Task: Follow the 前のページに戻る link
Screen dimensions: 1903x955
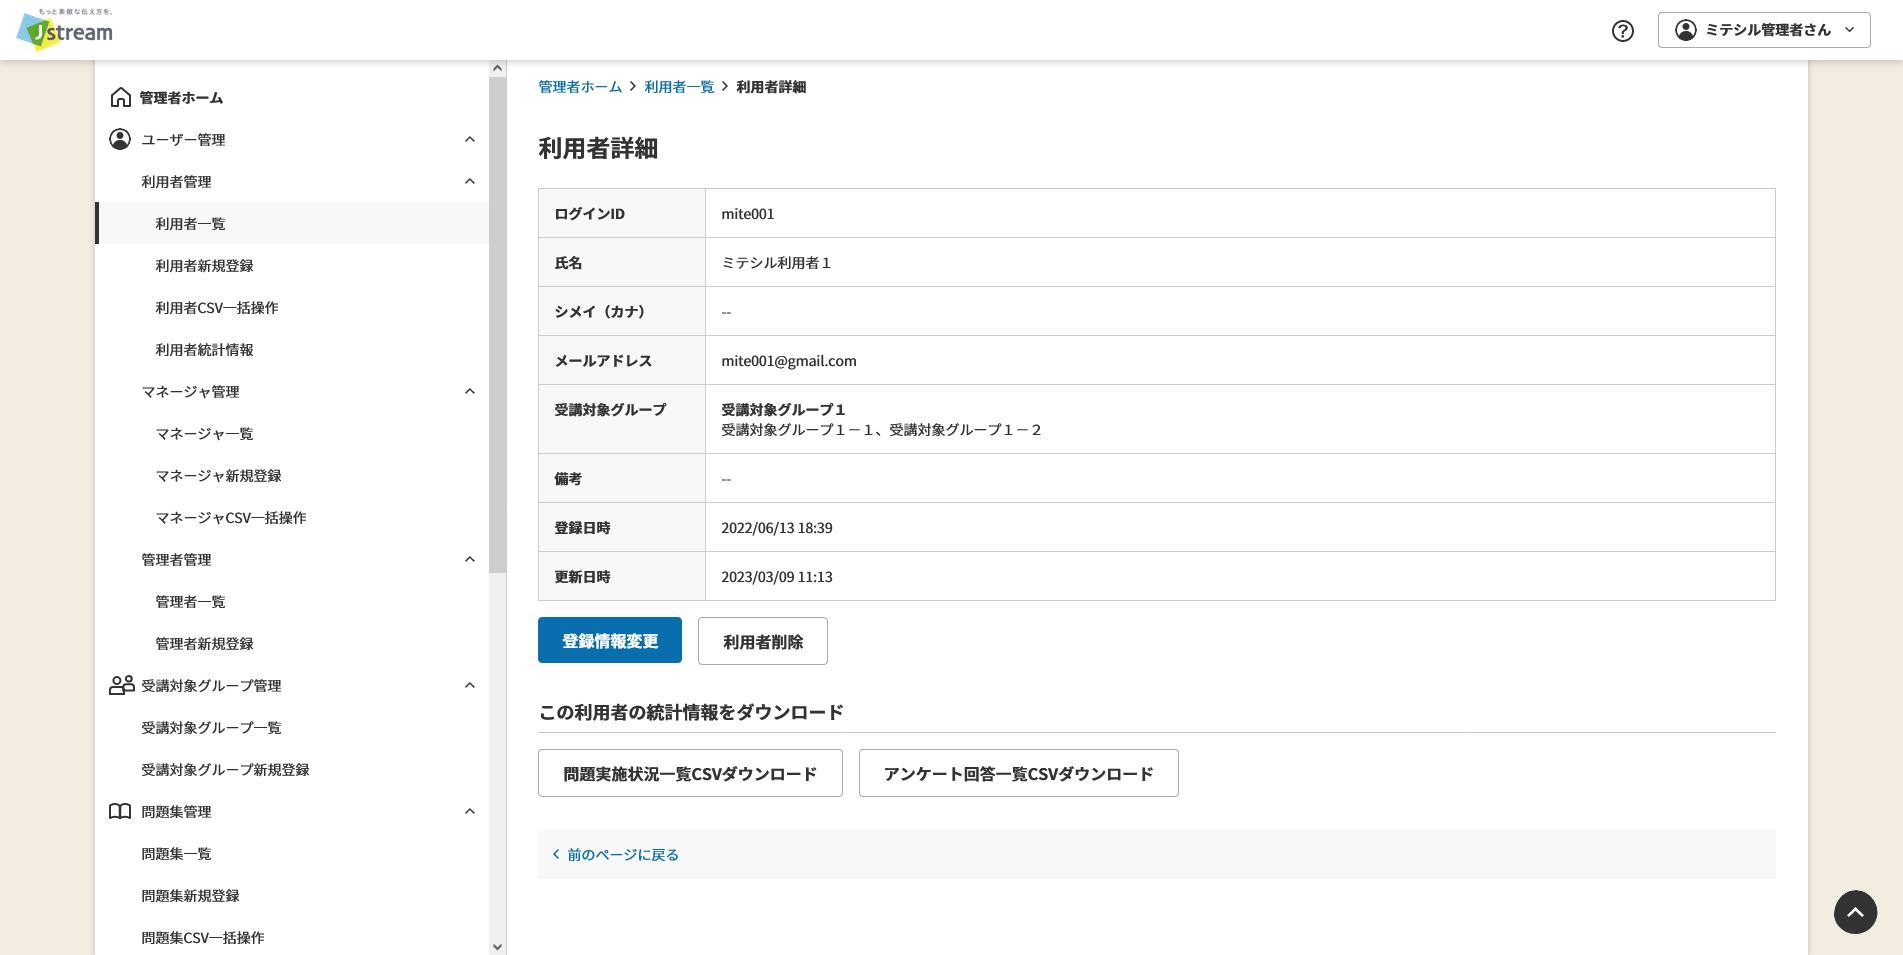Action: (623, 854)
